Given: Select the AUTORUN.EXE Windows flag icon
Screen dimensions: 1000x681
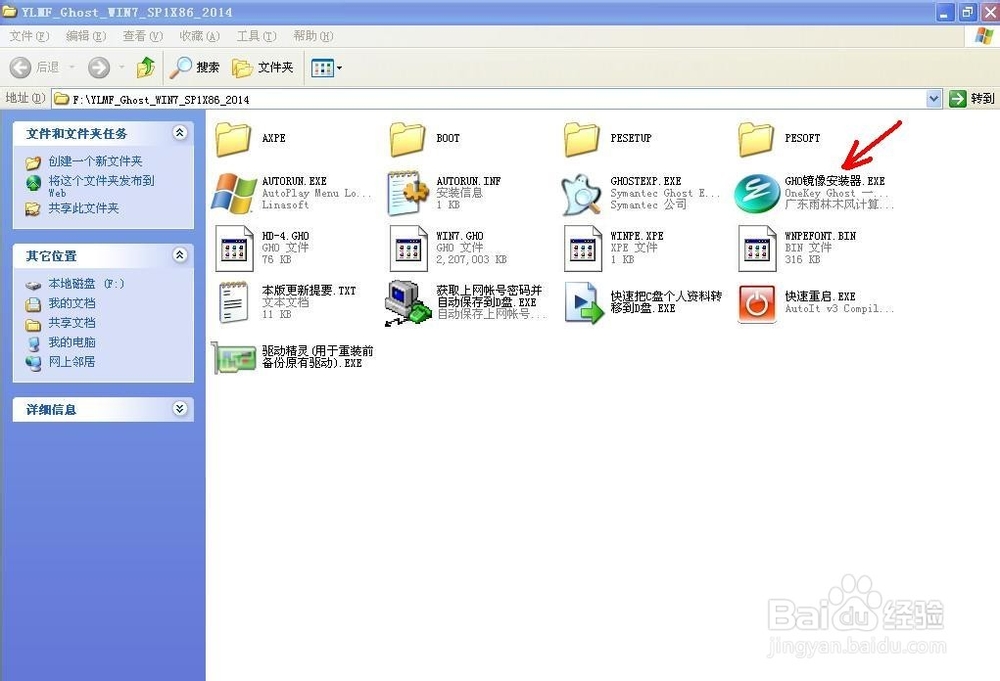Looking at the screenshot, I should click(x=233, y=193).
